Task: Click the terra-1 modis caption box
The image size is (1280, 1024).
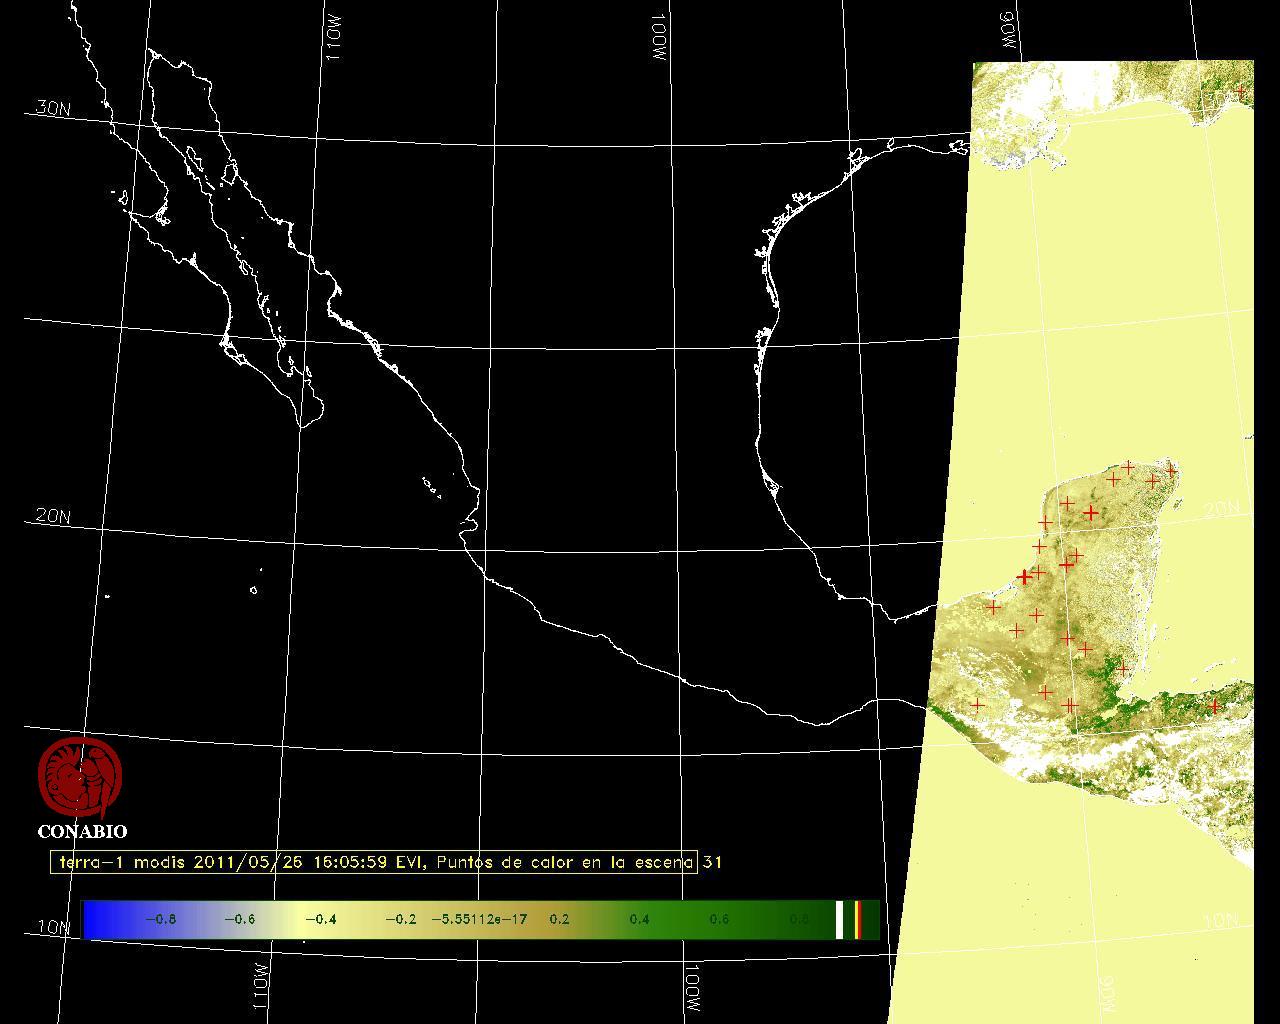Action: (x=374, y=862)
